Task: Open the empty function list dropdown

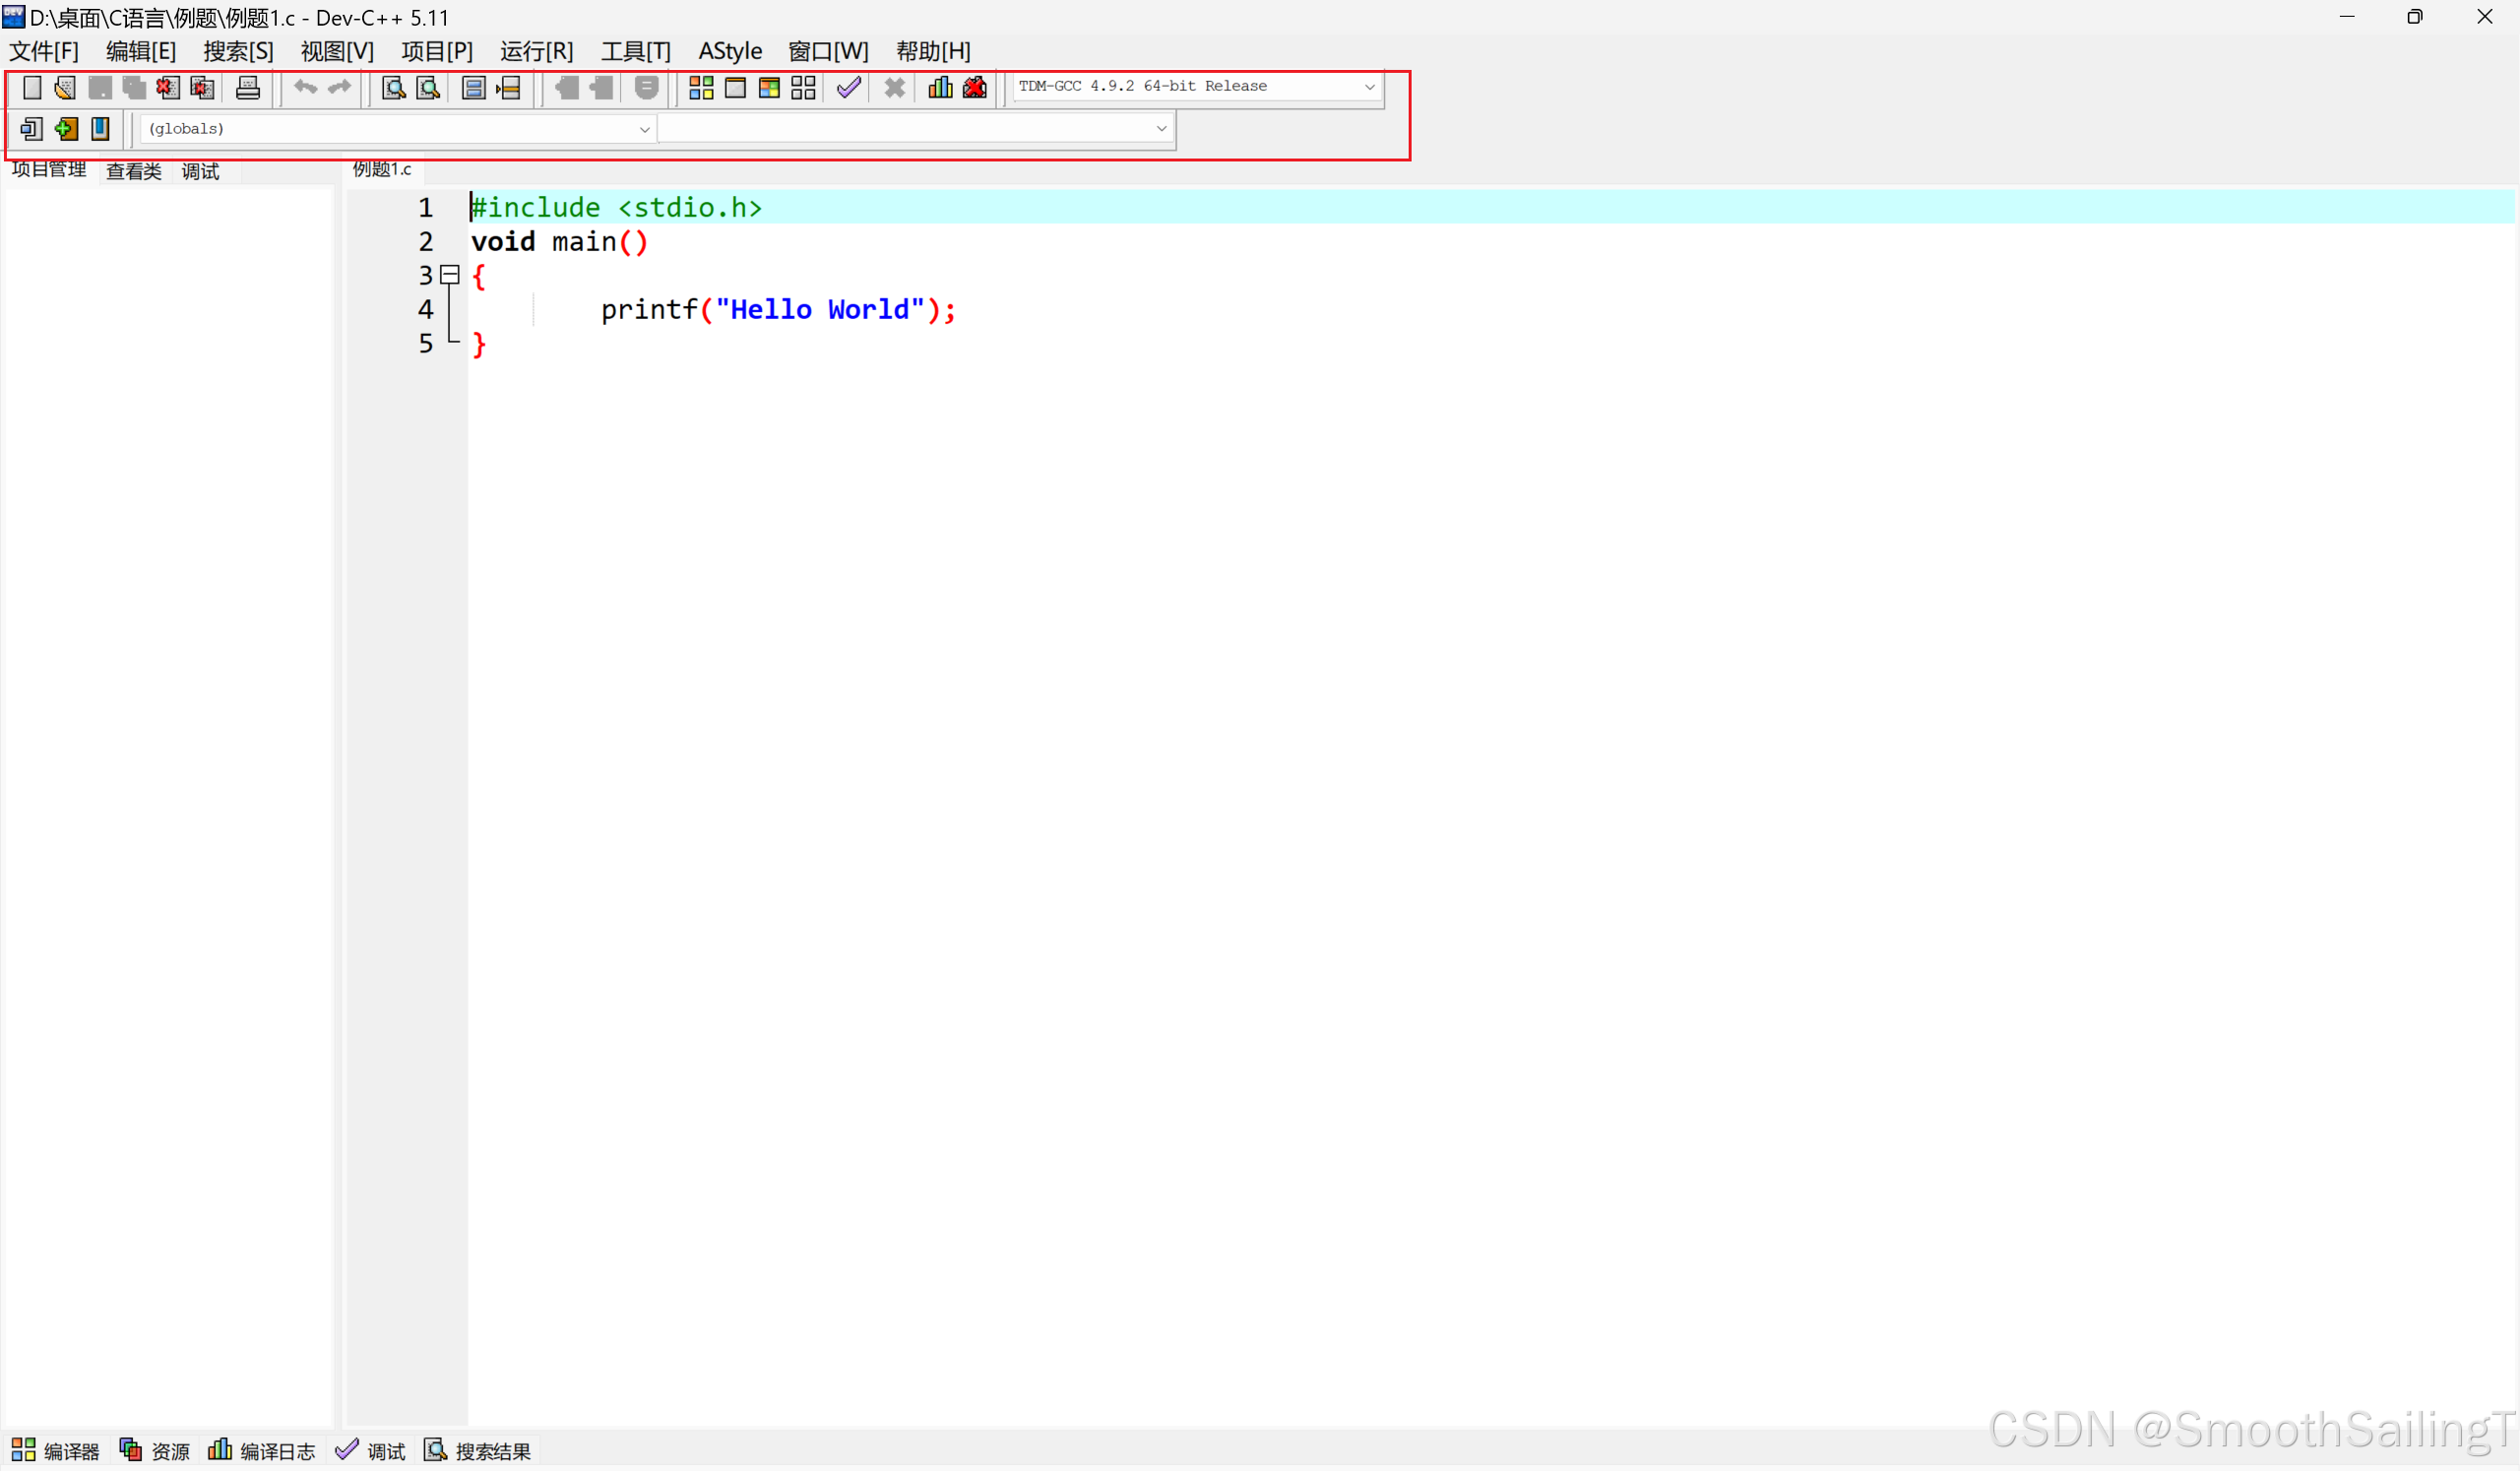Action: tap(1161, 129)
